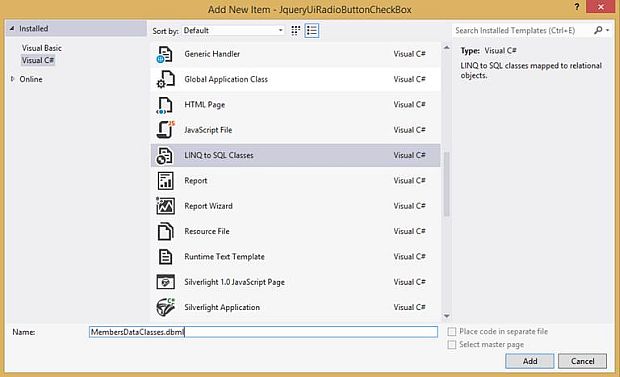
Task: Click the Report Wizard template icon
Action: pyautogui.click(x=165, y=206)
